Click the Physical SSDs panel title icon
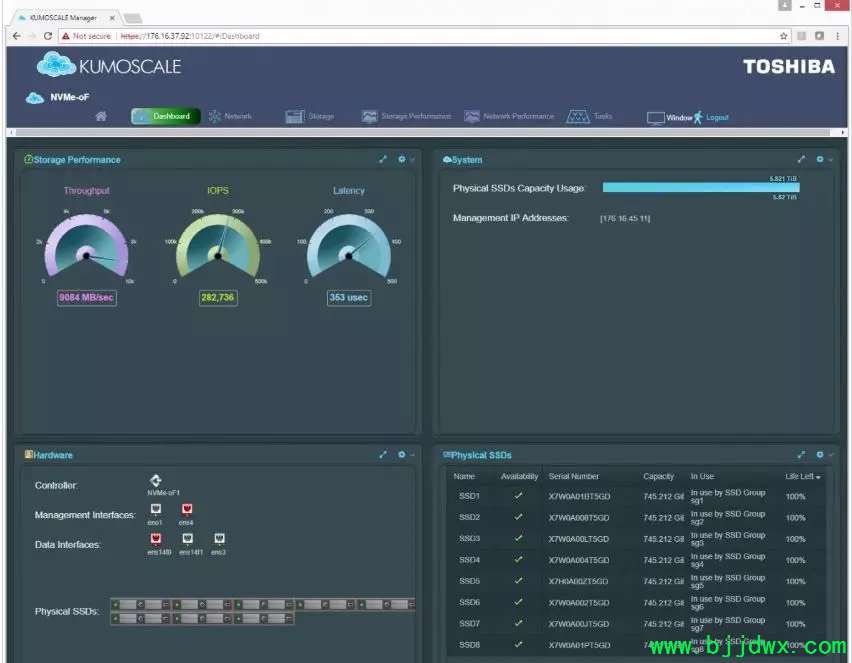The height and width of the screenshot is (663, 852). (x=447, y=454)
